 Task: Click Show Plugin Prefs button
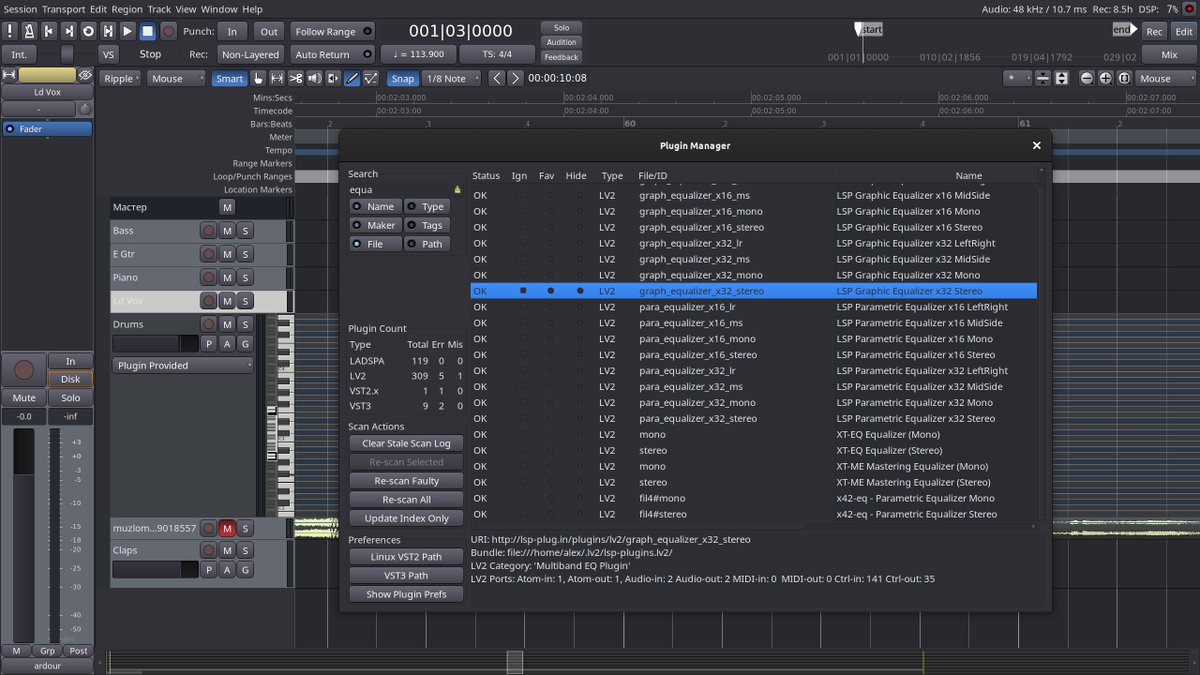pos(406,594)
